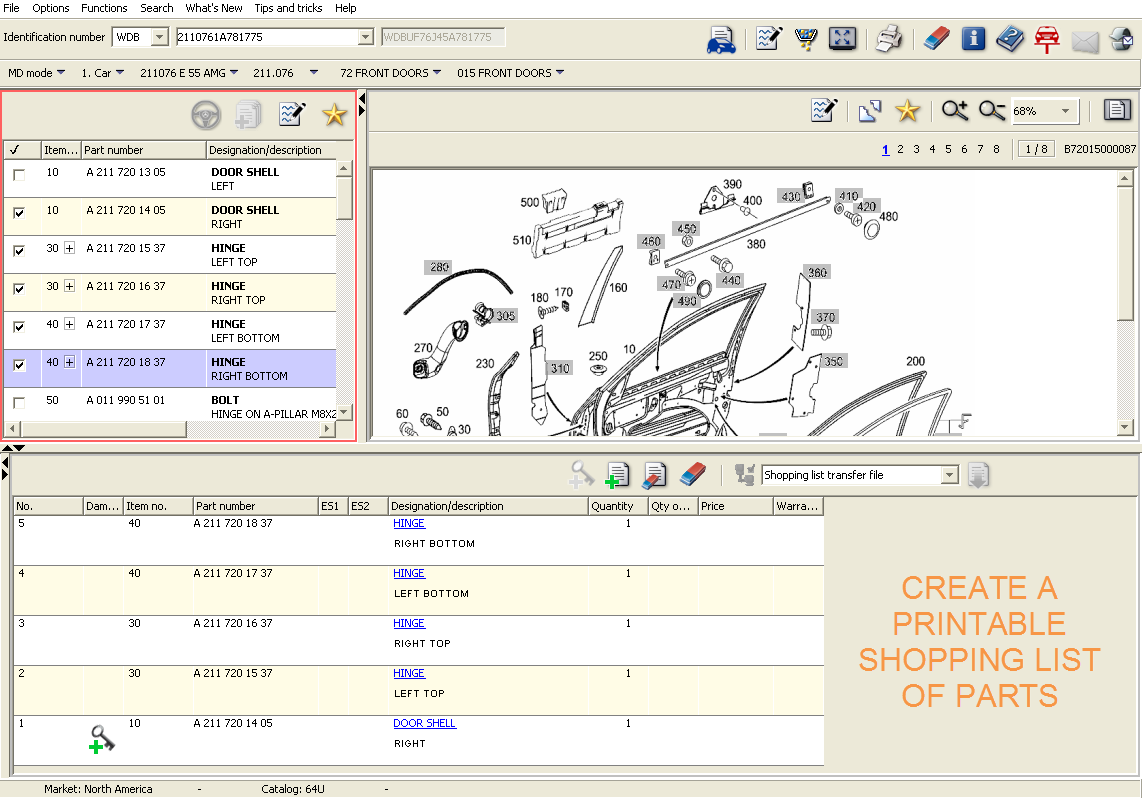Check the BOLT A 011 990 51 01 checkbox

19,403
